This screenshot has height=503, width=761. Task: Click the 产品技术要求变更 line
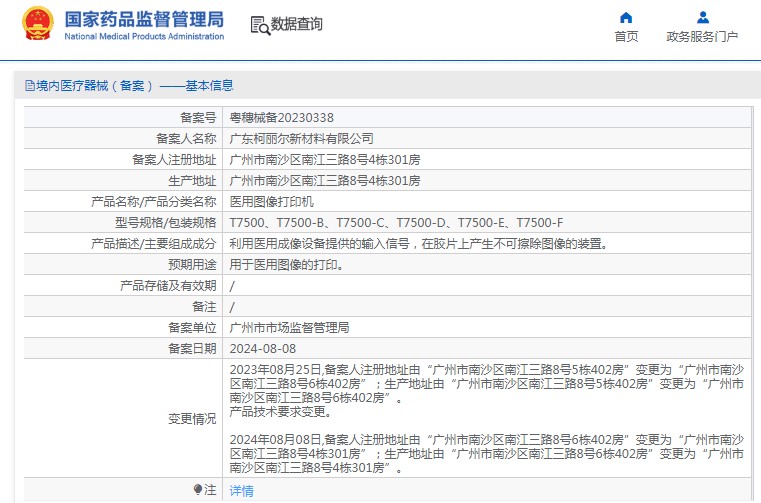tap(281, 412)
